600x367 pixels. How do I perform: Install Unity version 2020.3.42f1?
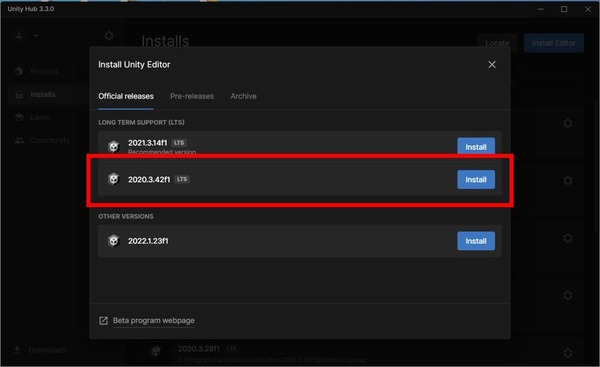point(476,179)
